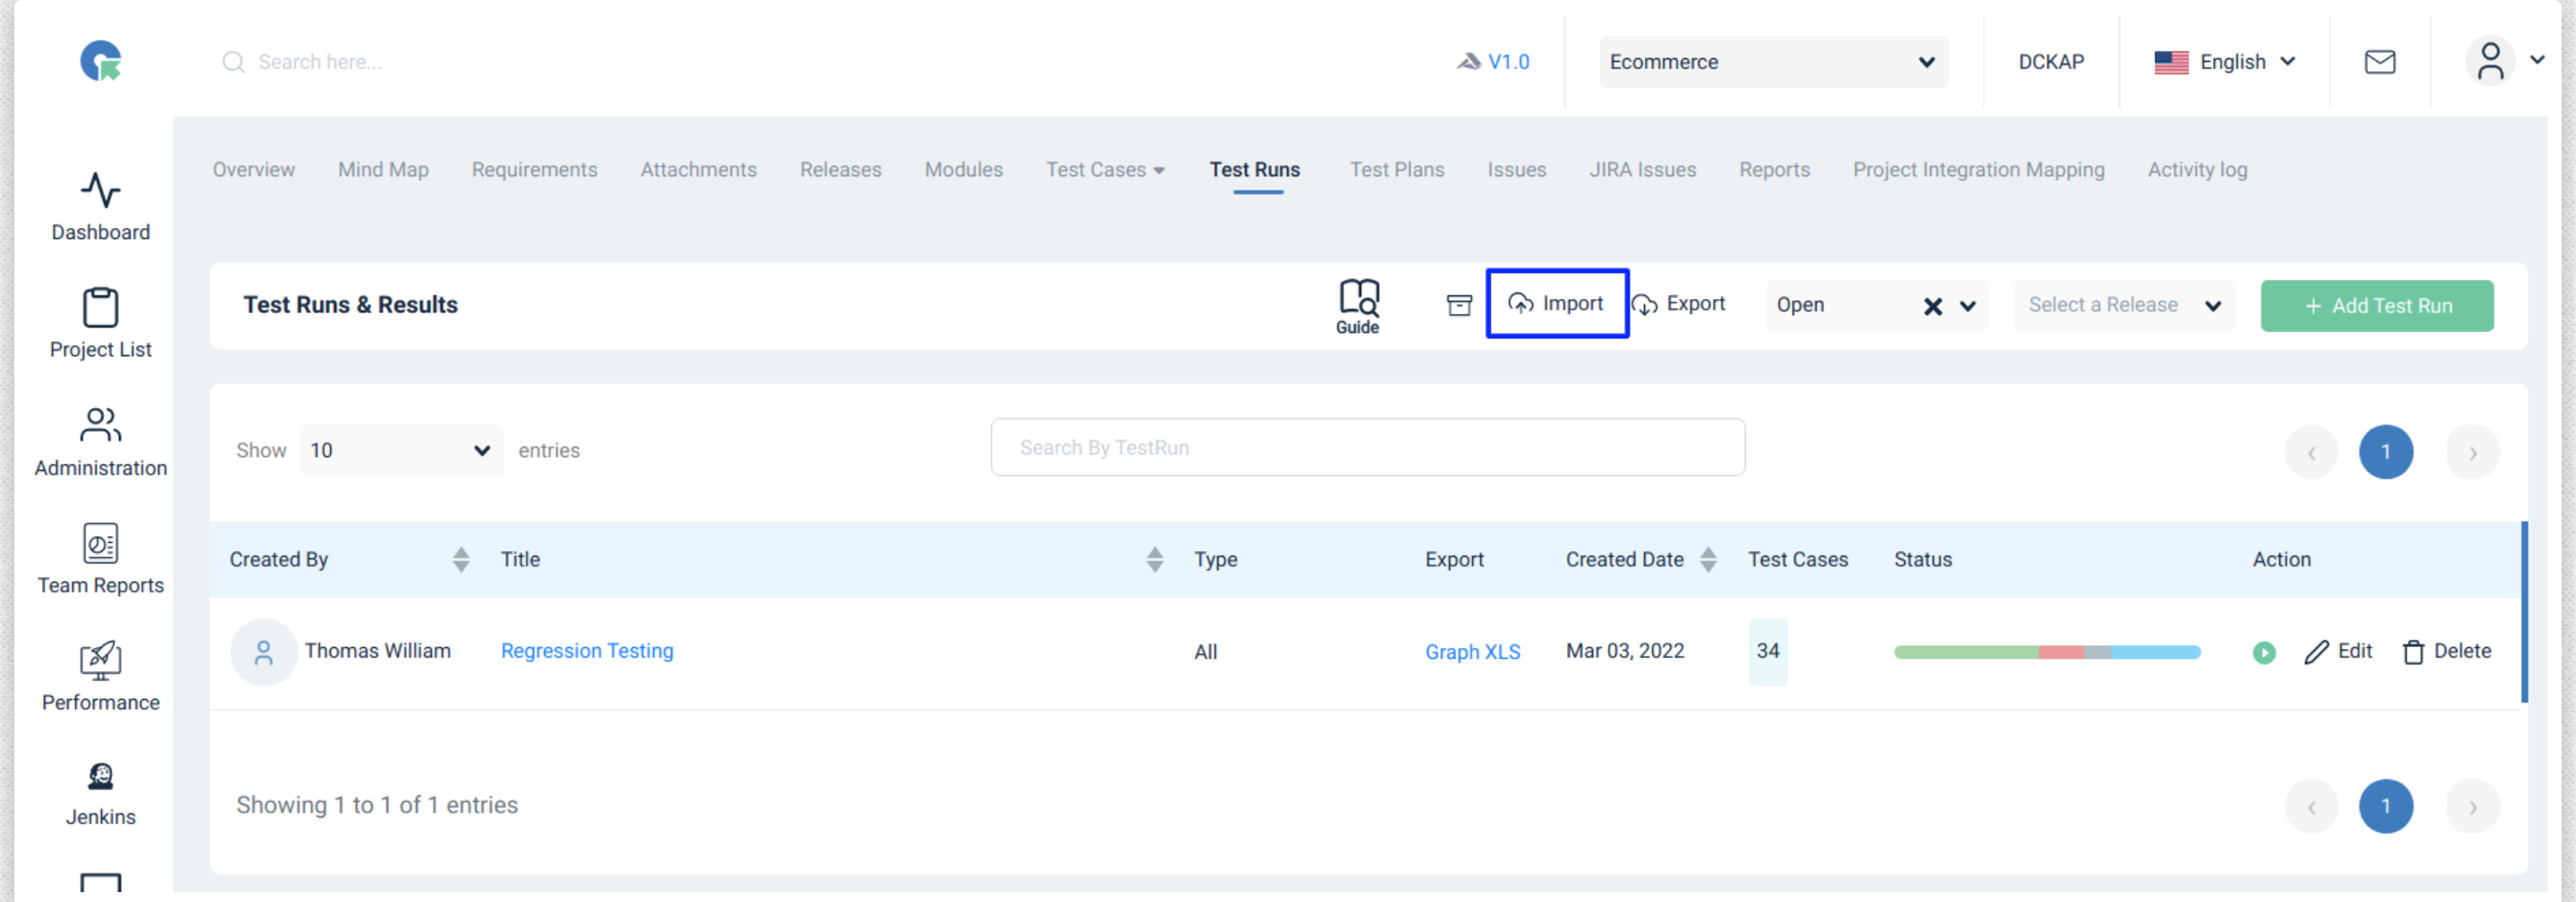Sort by the Created Date column arrows
This screenshot has height=902, width=2576.
point(1708,559)
